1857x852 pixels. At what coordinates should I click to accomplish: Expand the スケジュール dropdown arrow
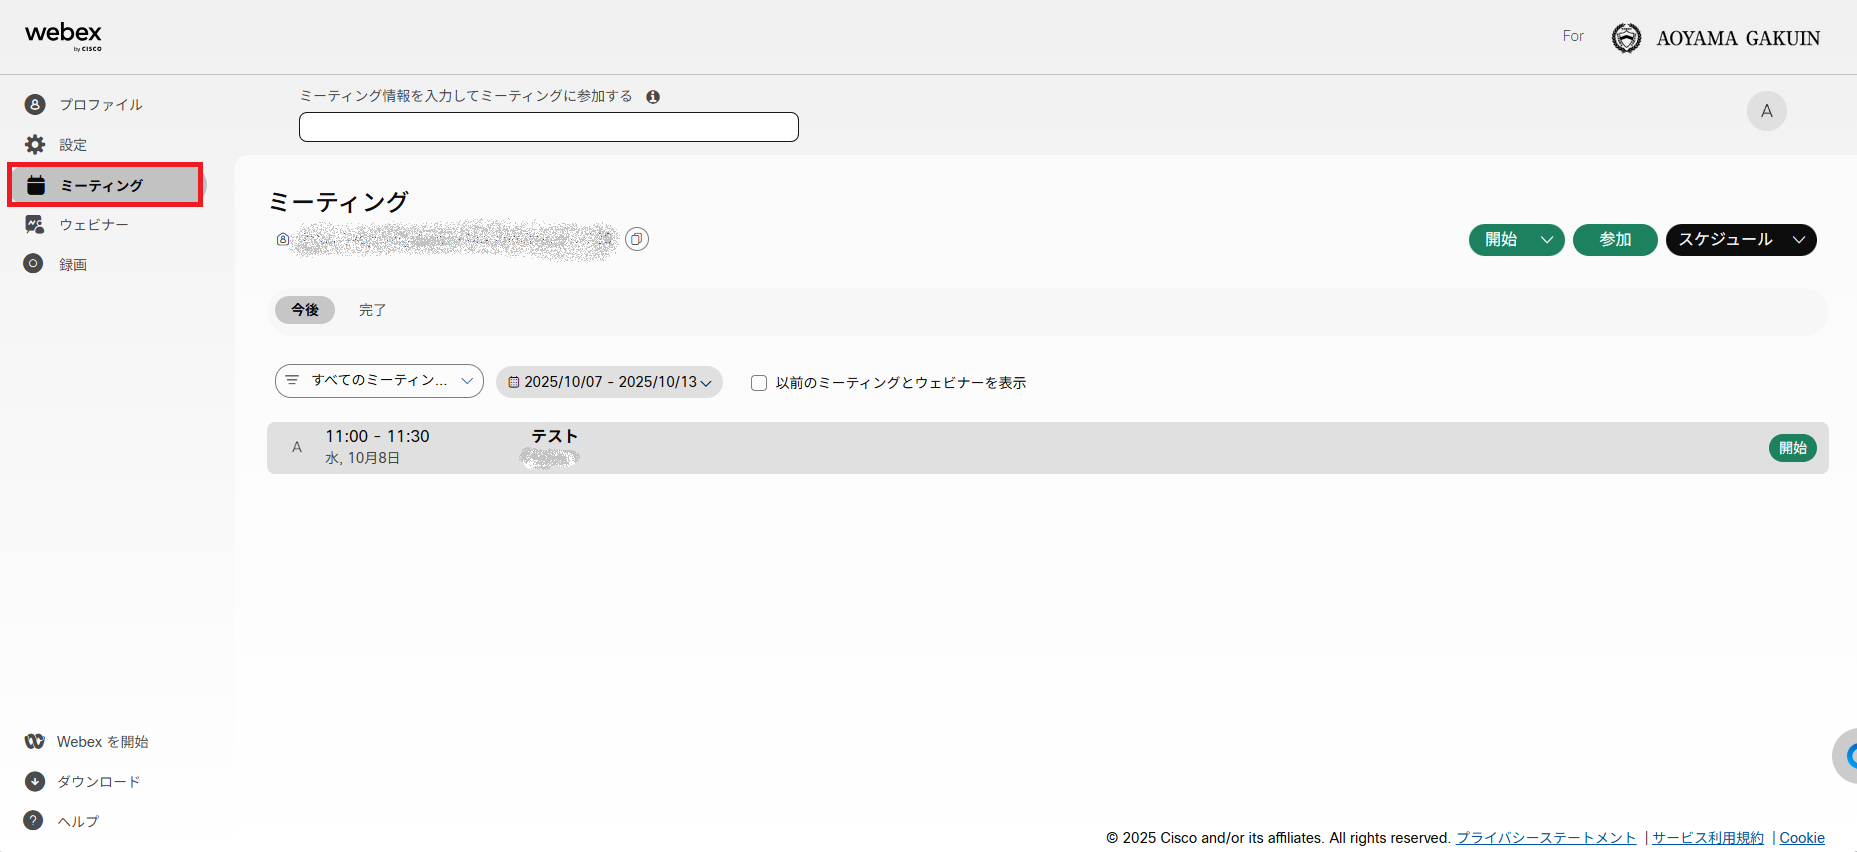pos(1799,240)
